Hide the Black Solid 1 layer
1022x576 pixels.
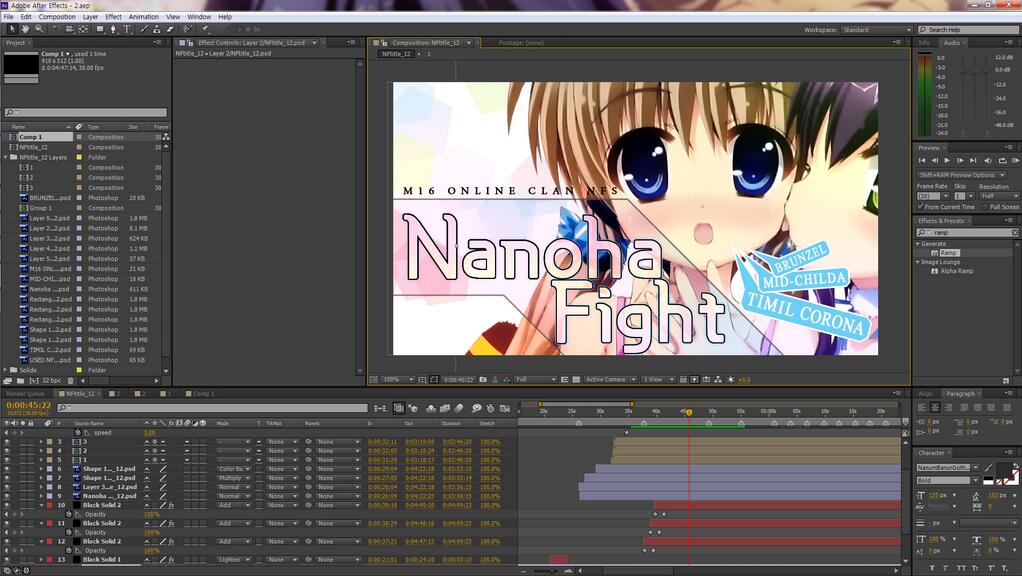(7, 560)
